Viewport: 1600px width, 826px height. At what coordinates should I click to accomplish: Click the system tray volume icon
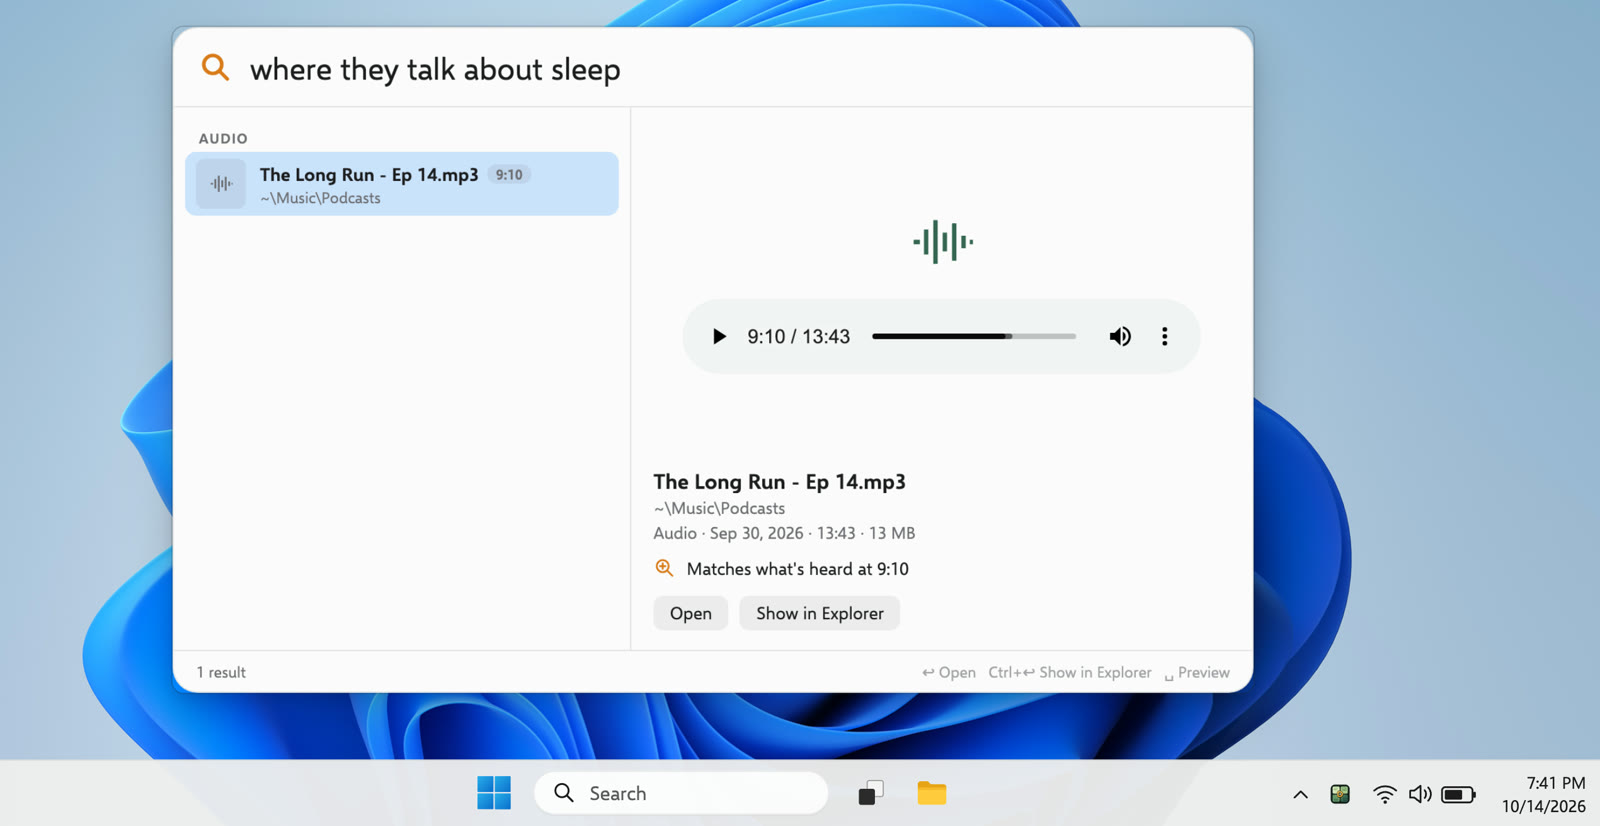(x=1420, y=795)
